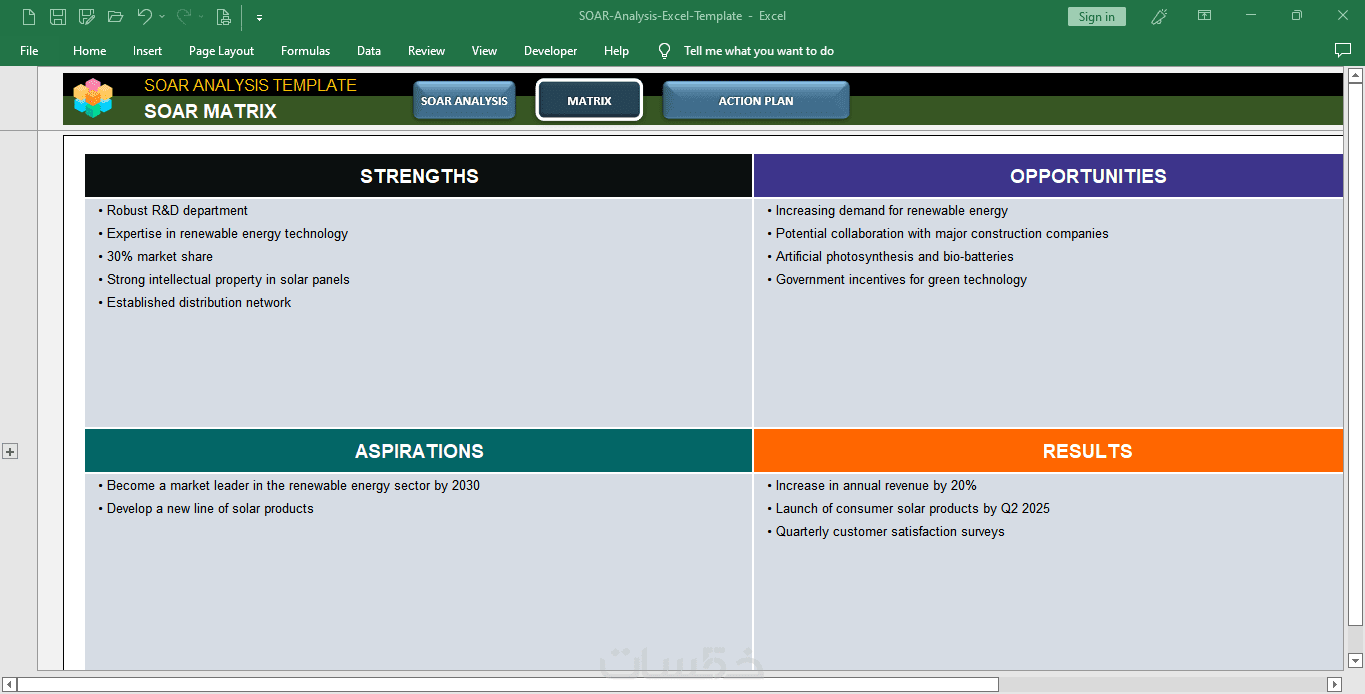Open Print Preview and Print icon
Image resolution: width=1365 pixels, height=694 pixels.
coord(223,16)
